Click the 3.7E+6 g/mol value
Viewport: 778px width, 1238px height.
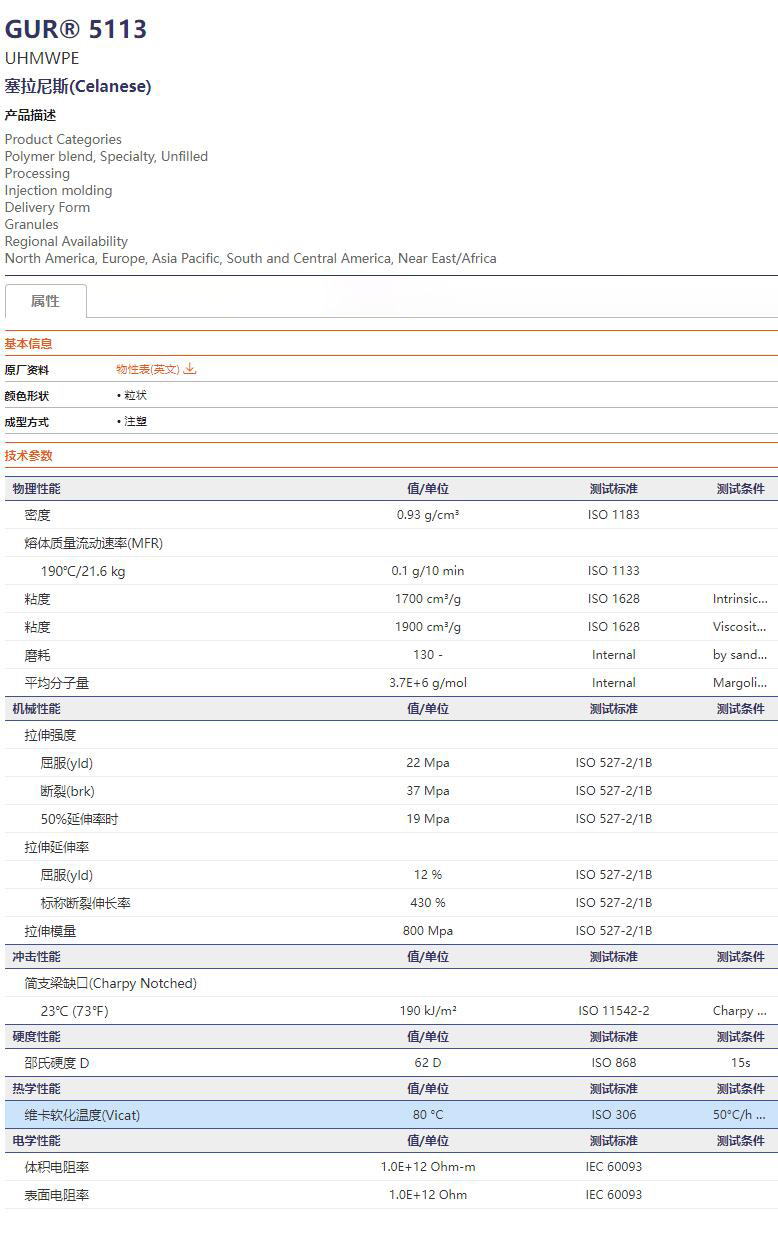[x=428, y=683]
